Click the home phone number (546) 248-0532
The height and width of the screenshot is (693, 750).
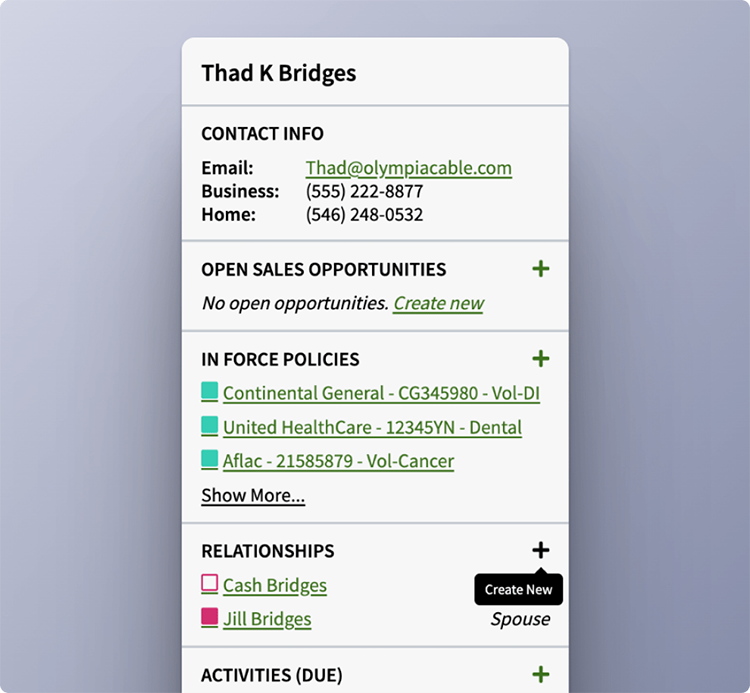coord(364,215)
